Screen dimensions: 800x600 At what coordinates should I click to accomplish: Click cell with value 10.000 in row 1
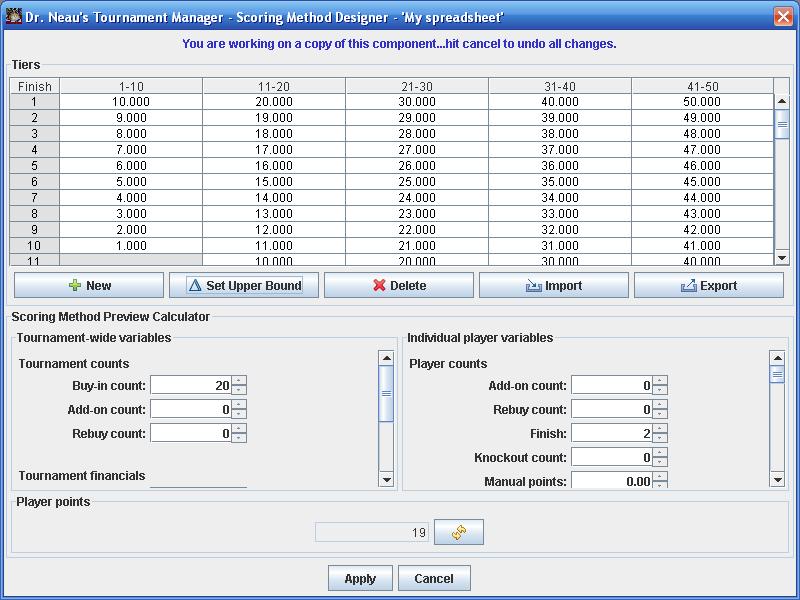(131, 102)
